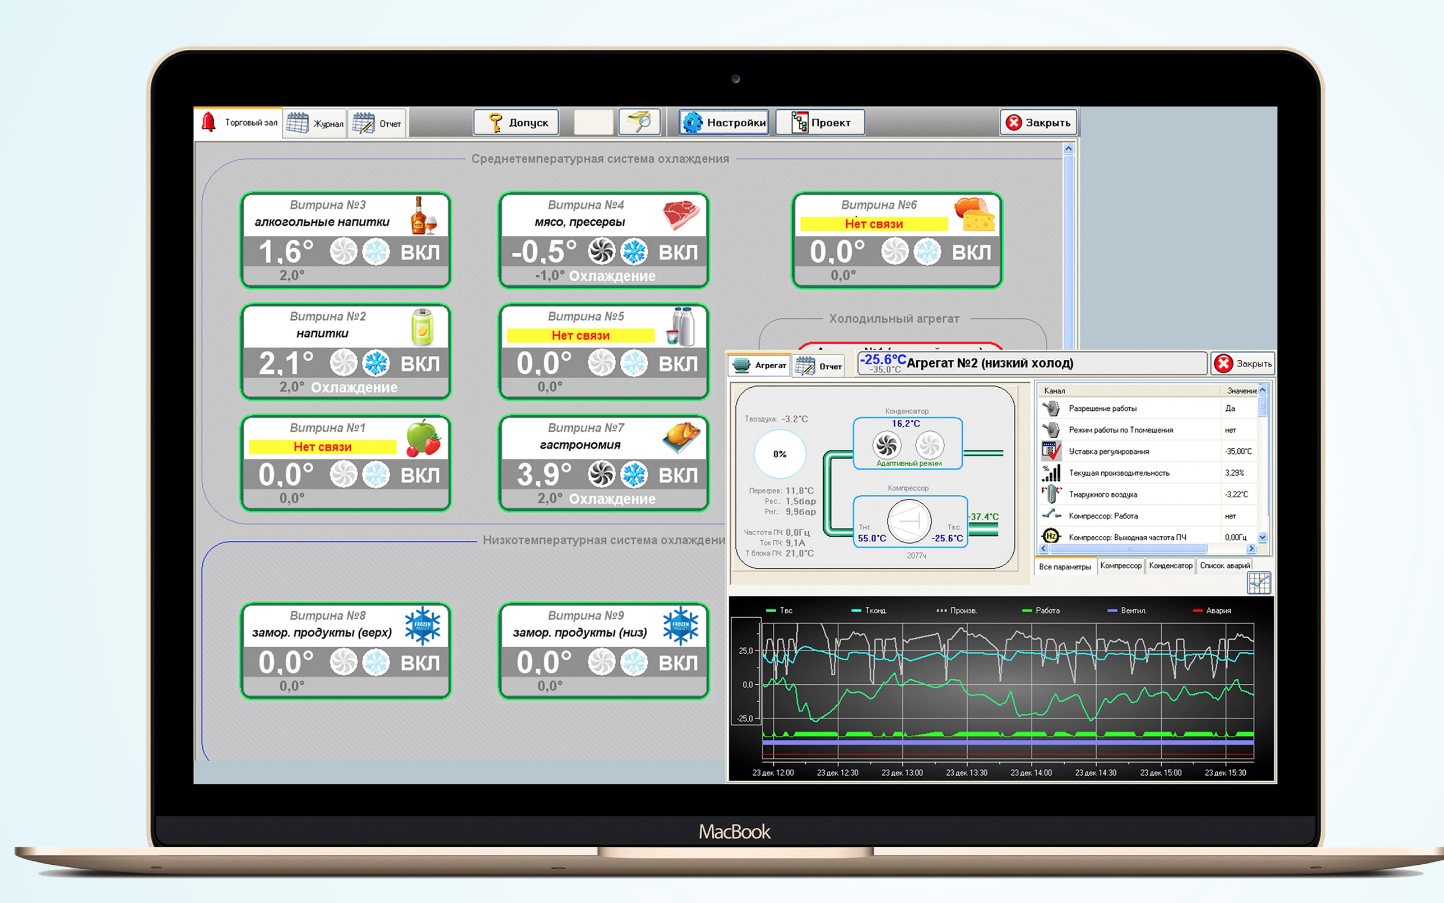Toggle the ВКЛ state of Витрина №8
This screenshot has height=903, width=1444.
420,662
